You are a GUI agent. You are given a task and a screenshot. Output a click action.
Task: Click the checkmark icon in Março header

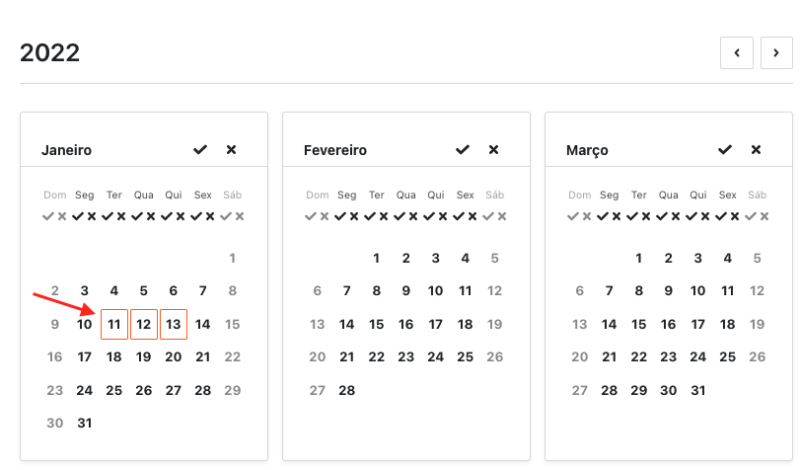(725, 150)
